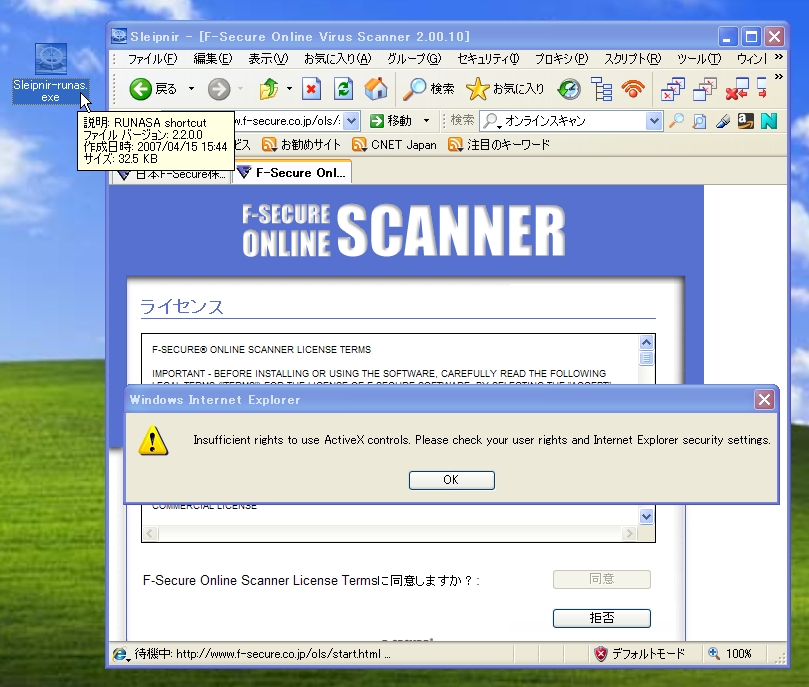Click the gray Forward arrow button
The image size is (809, 687).
click(219, 89)
